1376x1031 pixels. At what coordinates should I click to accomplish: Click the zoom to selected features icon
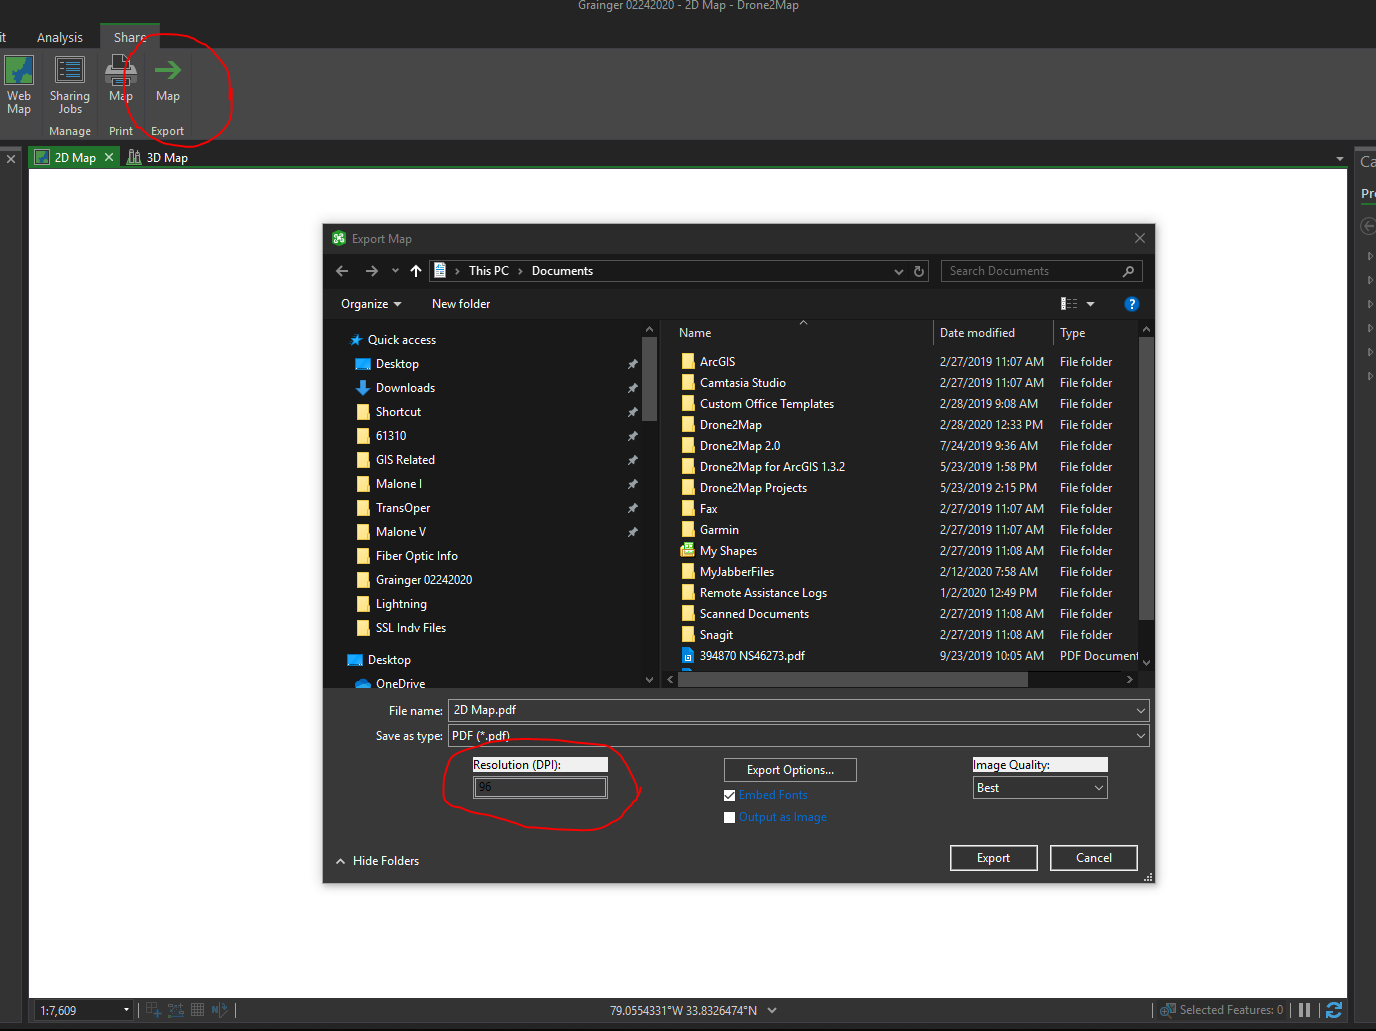point(1167,1010)
